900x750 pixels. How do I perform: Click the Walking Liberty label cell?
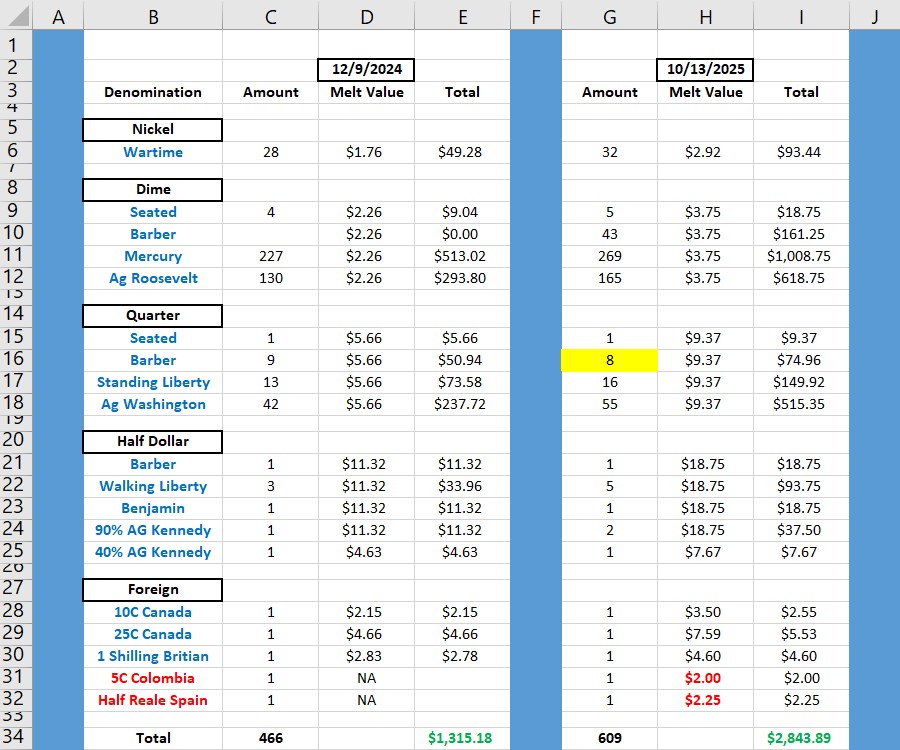[153, 486]
